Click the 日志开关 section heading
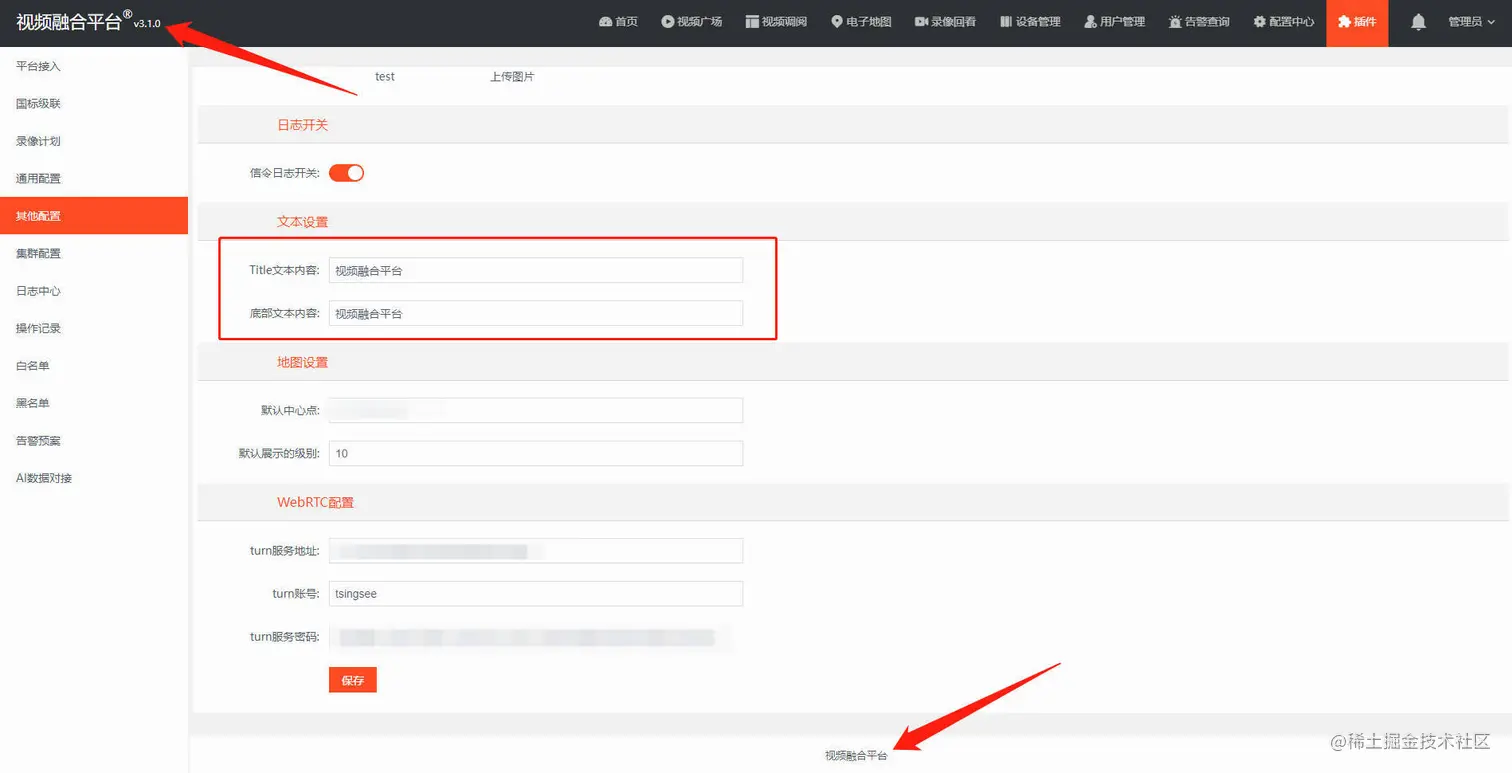This screenshot has width=1512, height=773. [302, 125]
